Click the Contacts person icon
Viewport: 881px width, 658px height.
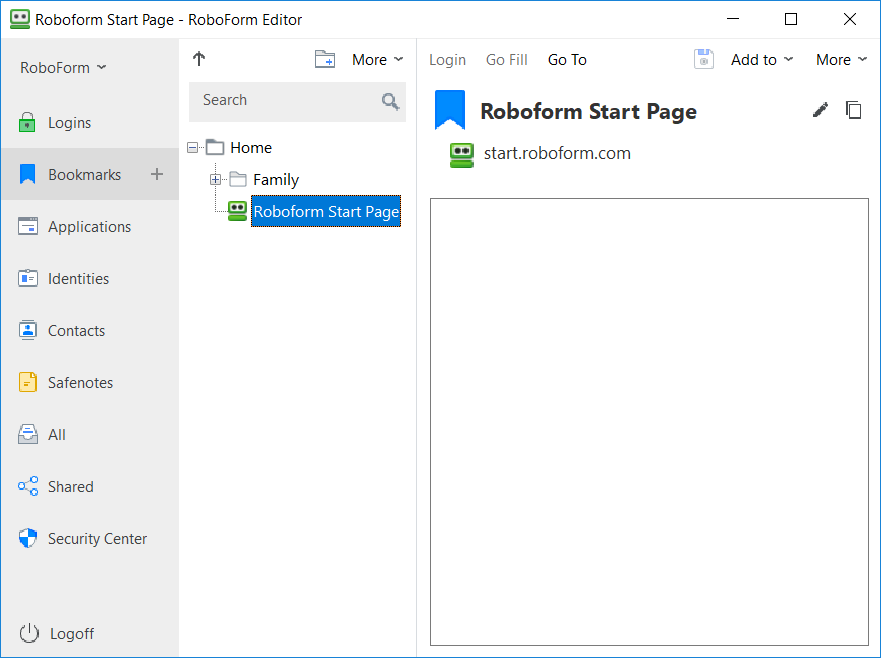pos(28,330)
